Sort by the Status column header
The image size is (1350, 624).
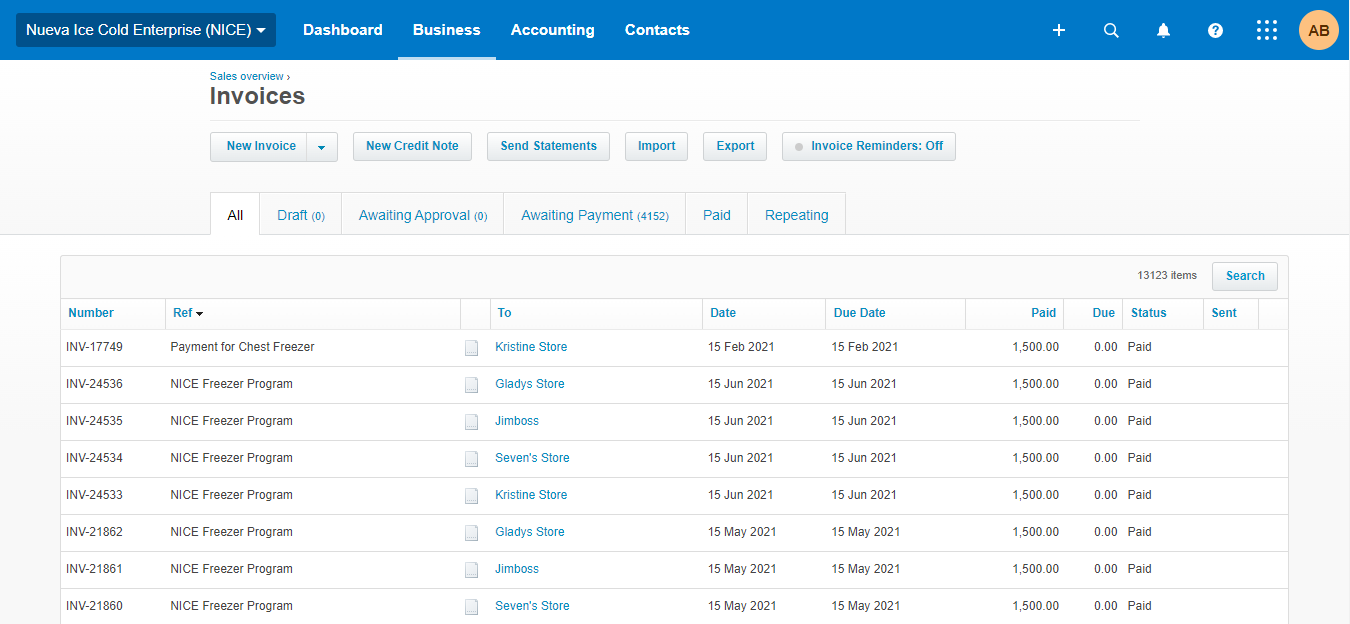[x=1149, y=313]
